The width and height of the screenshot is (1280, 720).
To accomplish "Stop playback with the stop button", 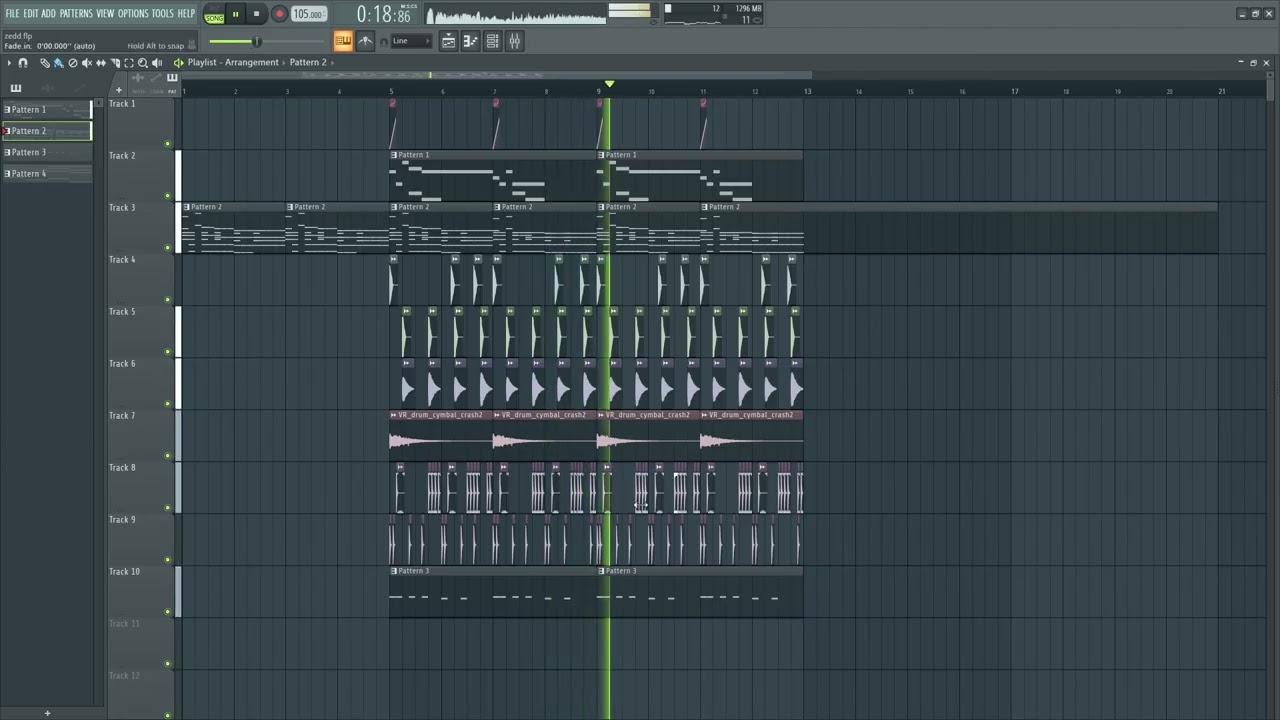I will pyautogui.click(x=256, y=14).
